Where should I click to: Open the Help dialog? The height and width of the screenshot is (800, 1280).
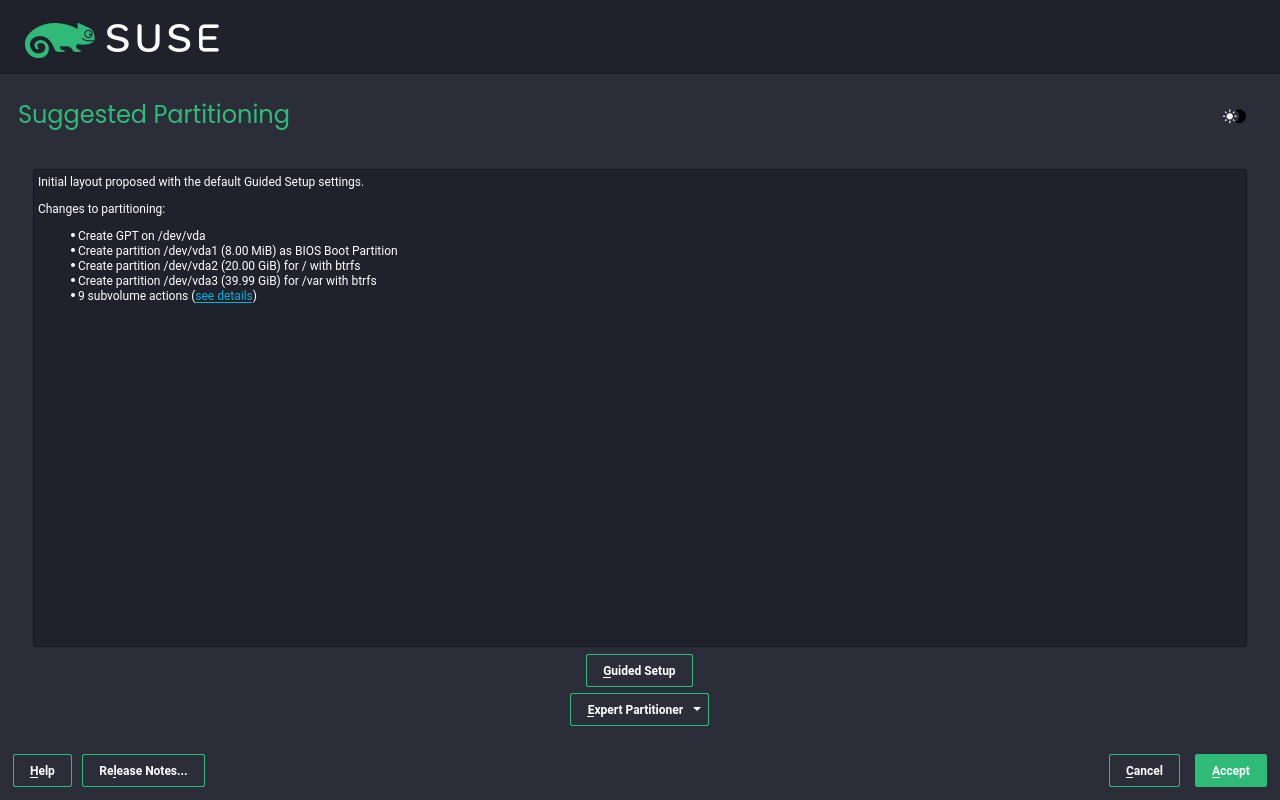tap(42, 771)
